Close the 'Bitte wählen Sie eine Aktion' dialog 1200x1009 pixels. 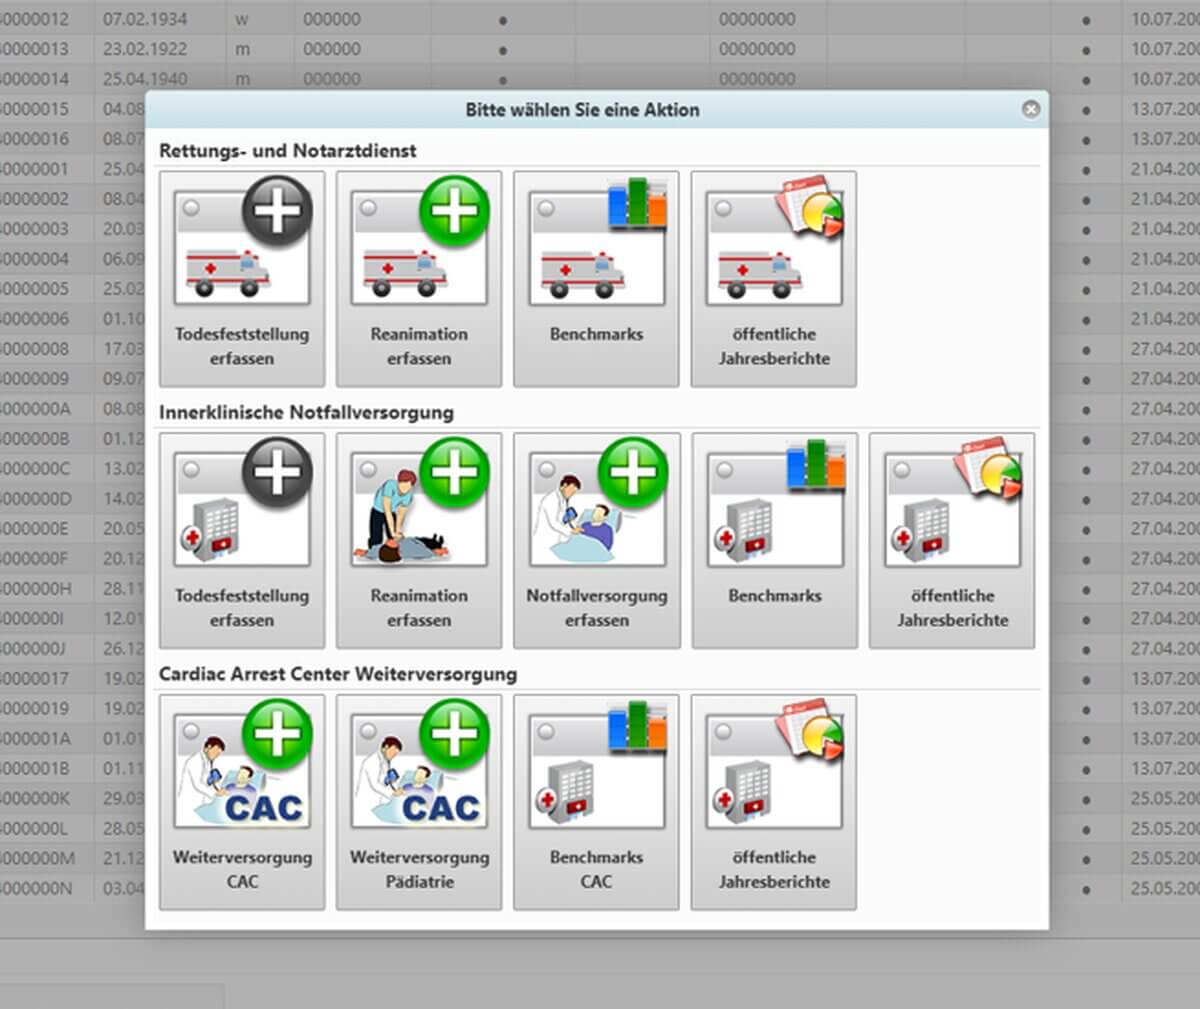coord(1031,109)
